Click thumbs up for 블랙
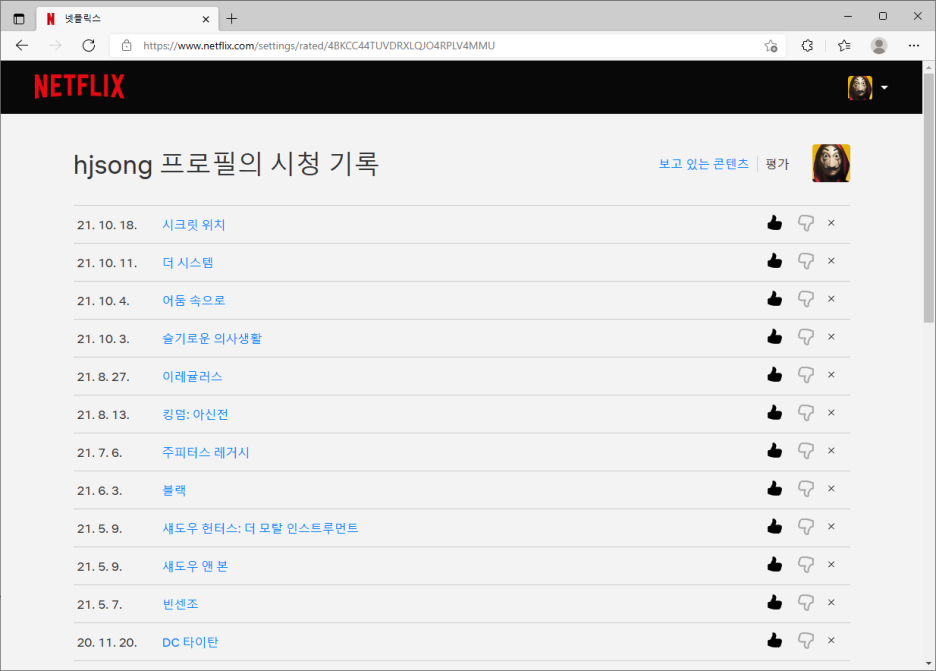The image size is (936, 671). click(774, 488)
